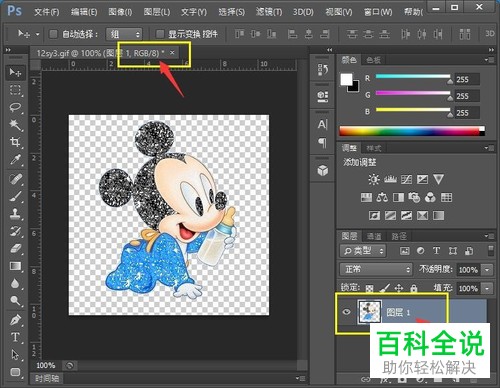Viewport: 500px width, 388px height.
Task: Switch to the 色板 tab
Action: click(x=373, y=60)
